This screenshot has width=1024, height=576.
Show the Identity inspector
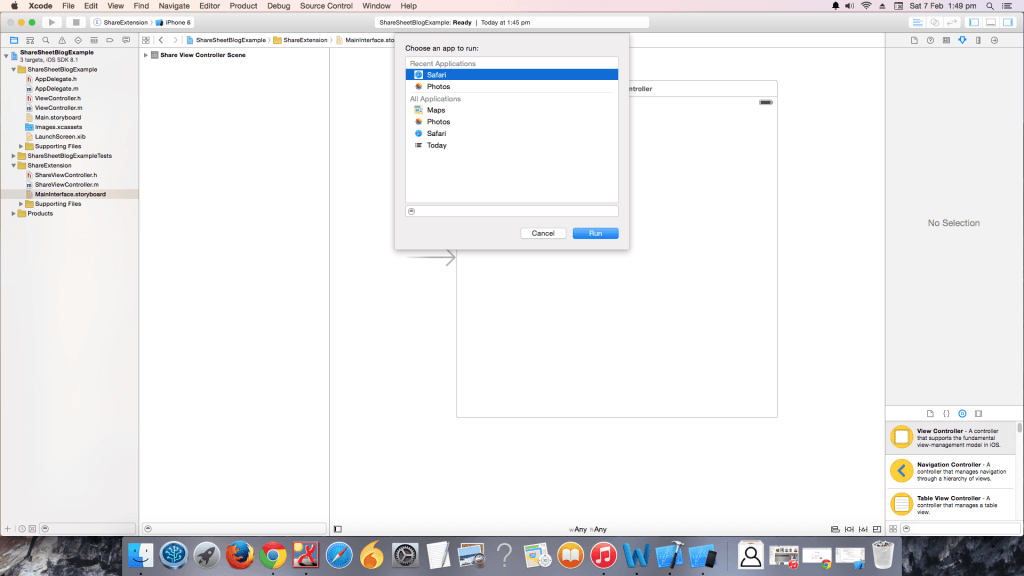tap(946, 40)
